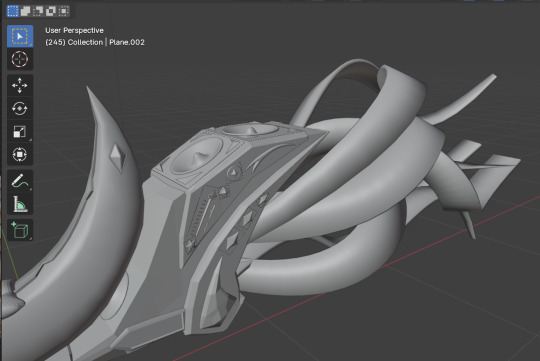540x361 pixels.
Task: Set selection mode to Invert
Action: (51, 11)
